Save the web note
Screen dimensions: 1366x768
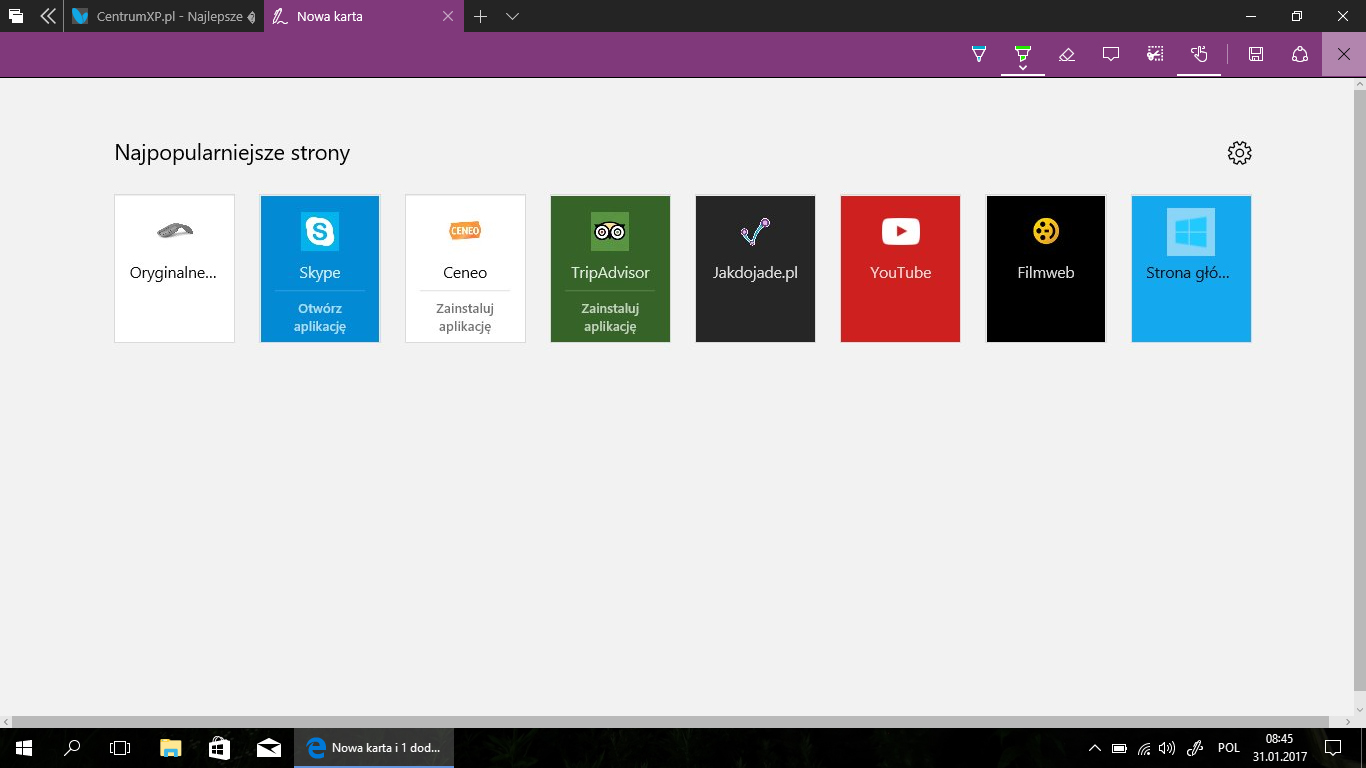(1256, 54)
